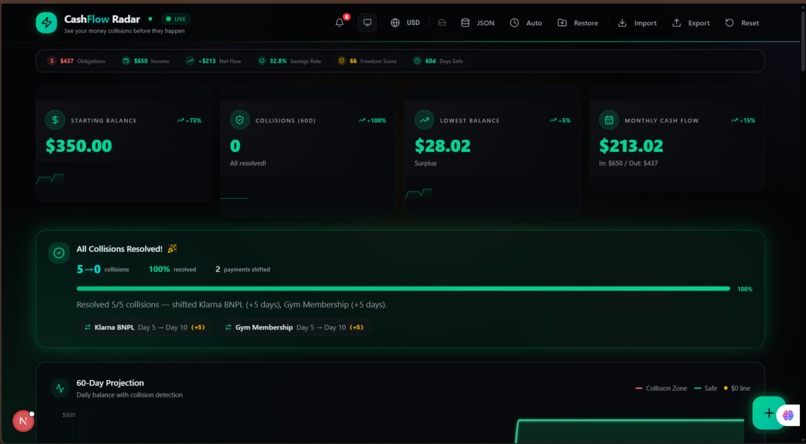Open the USD currency selector

(x=405, y=23)
